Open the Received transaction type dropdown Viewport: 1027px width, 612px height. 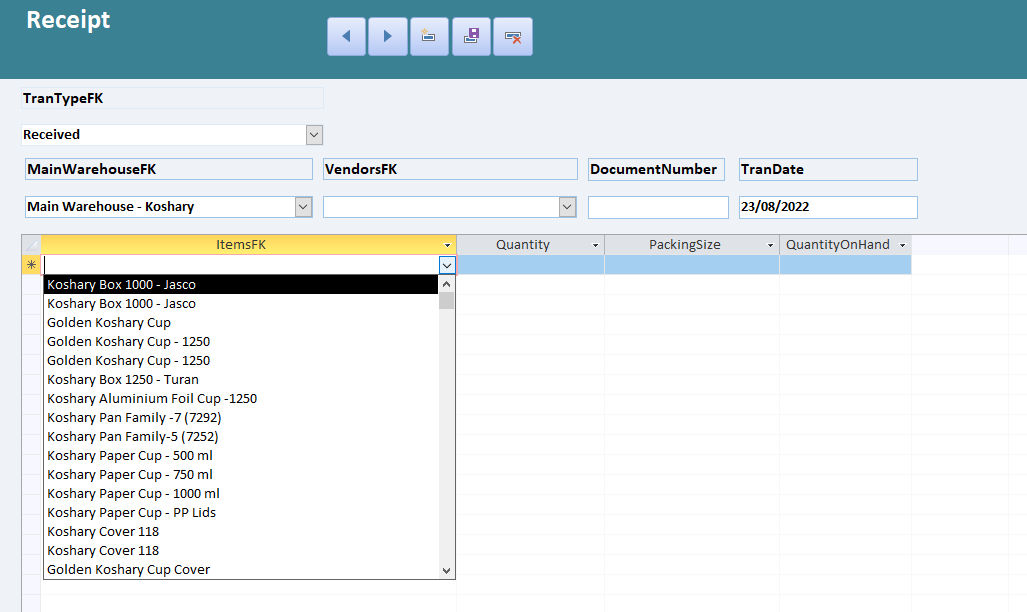(x=314, y=135)
